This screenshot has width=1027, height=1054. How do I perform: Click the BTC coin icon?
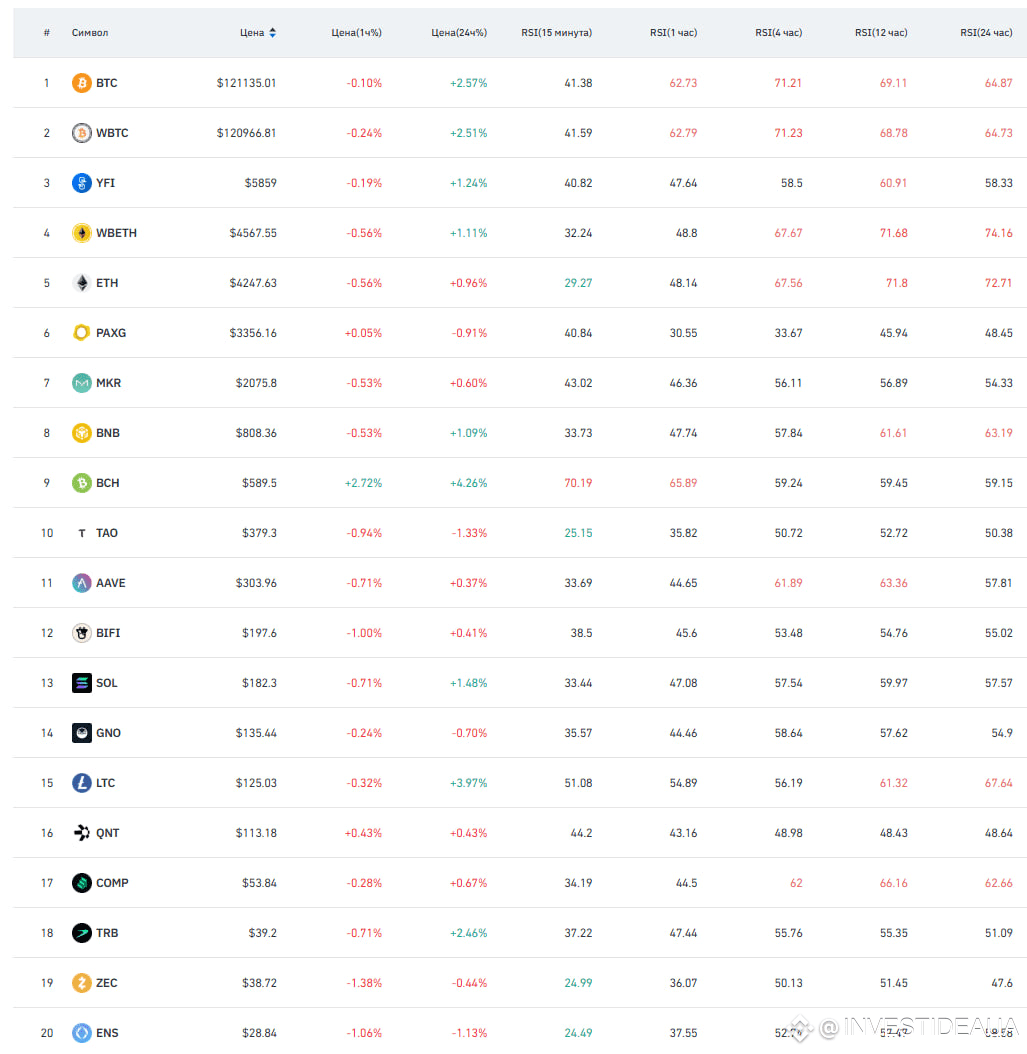coord(81,83)
